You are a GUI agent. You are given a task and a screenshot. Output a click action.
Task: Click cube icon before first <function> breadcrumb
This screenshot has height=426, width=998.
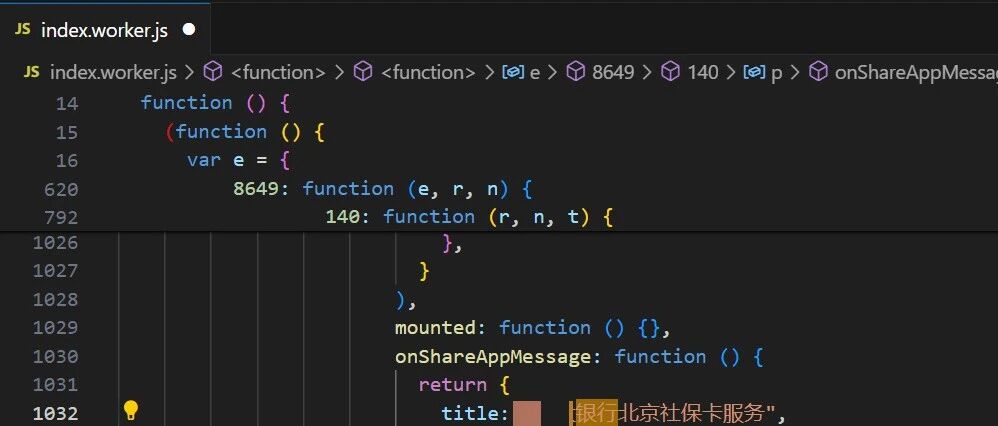pyautogui.click(x=213, y=72)
